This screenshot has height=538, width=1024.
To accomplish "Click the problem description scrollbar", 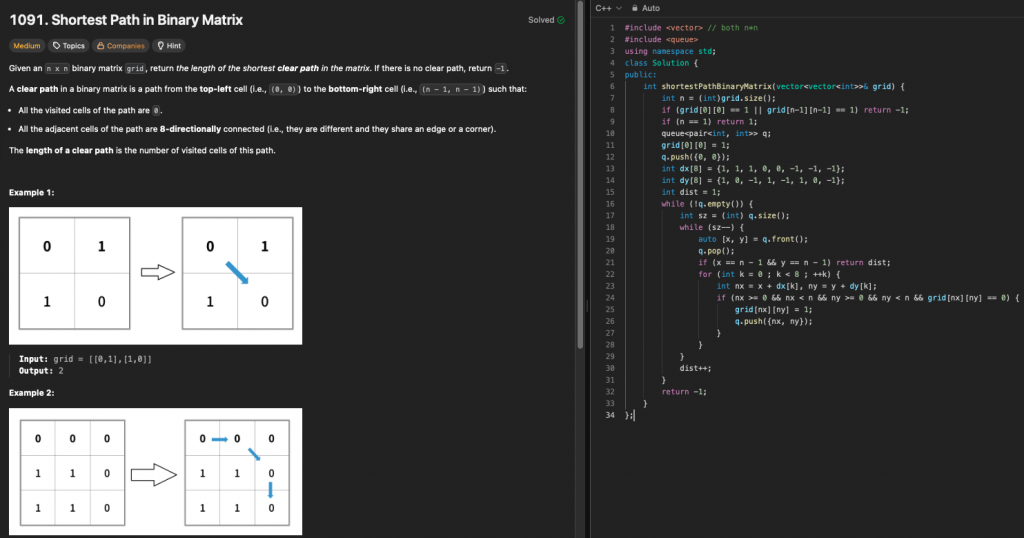I will pyautogui.click(x=580, y=176).
